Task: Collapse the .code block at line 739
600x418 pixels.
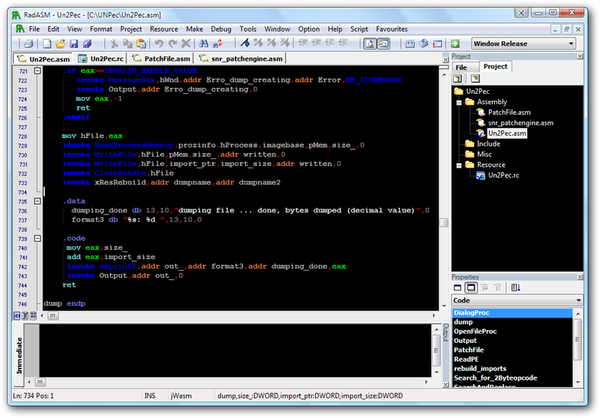Action: pos(38,238)
